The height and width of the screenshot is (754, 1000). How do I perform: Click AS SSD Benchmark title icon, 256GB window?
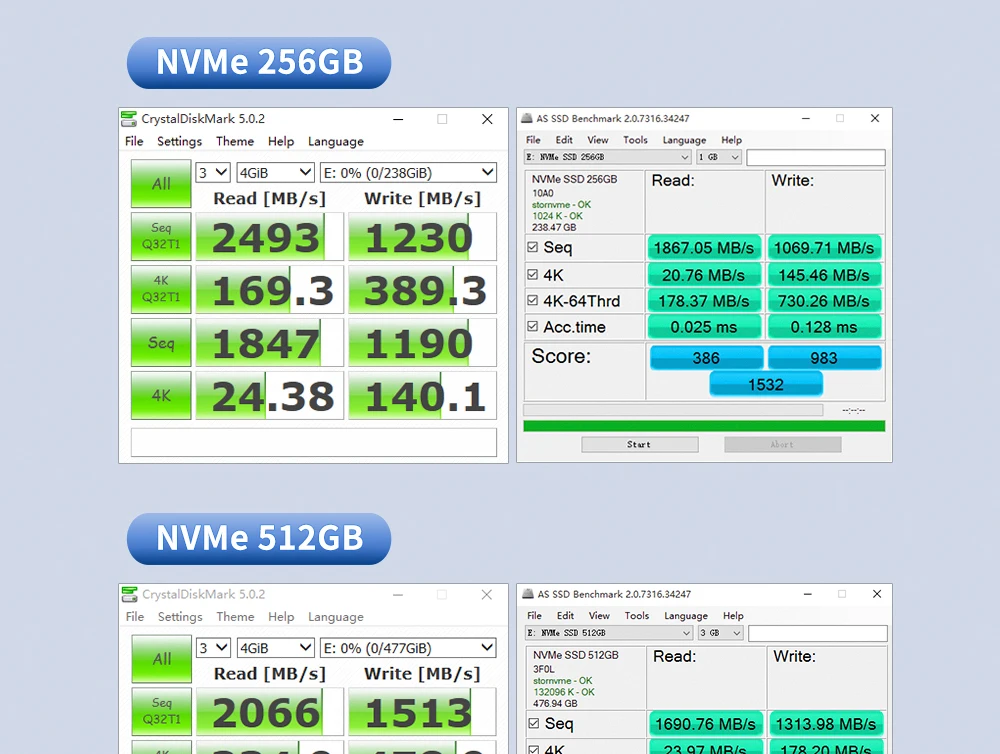click(x=526, y=118)
